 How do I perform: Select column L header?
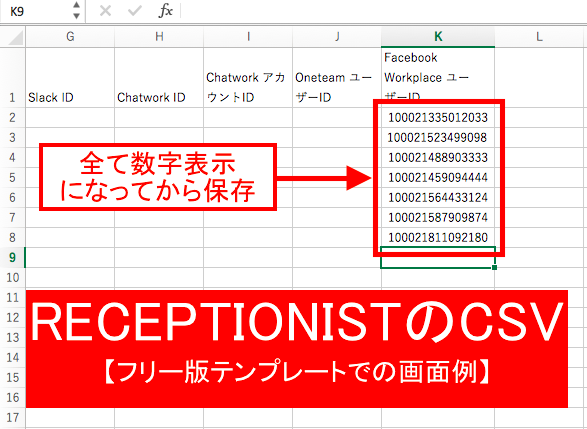pyautogui.click(x=539, y=37)
